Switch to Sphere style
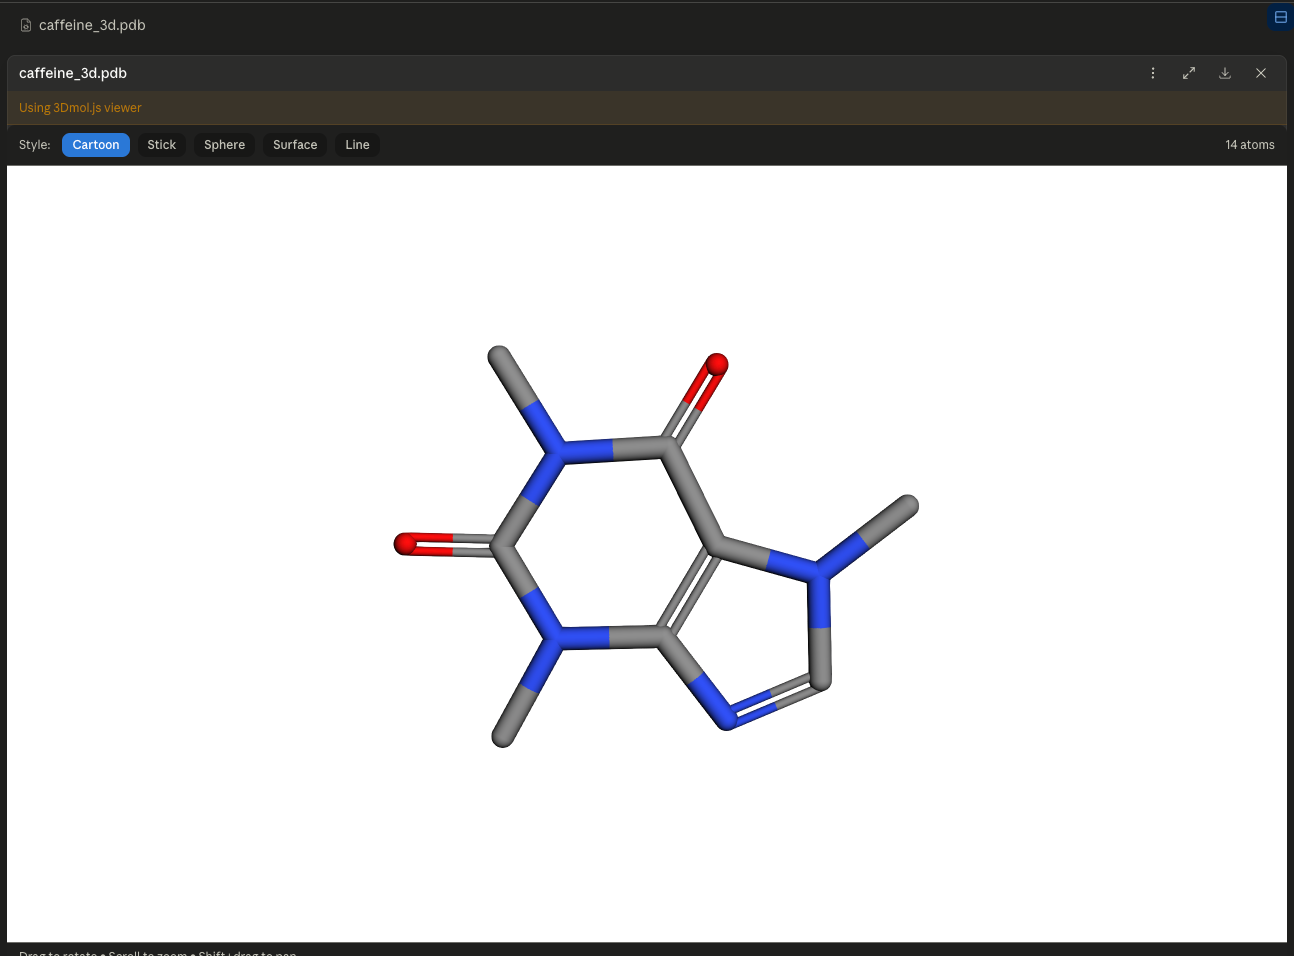The image size is (1294, 956). 224,145
